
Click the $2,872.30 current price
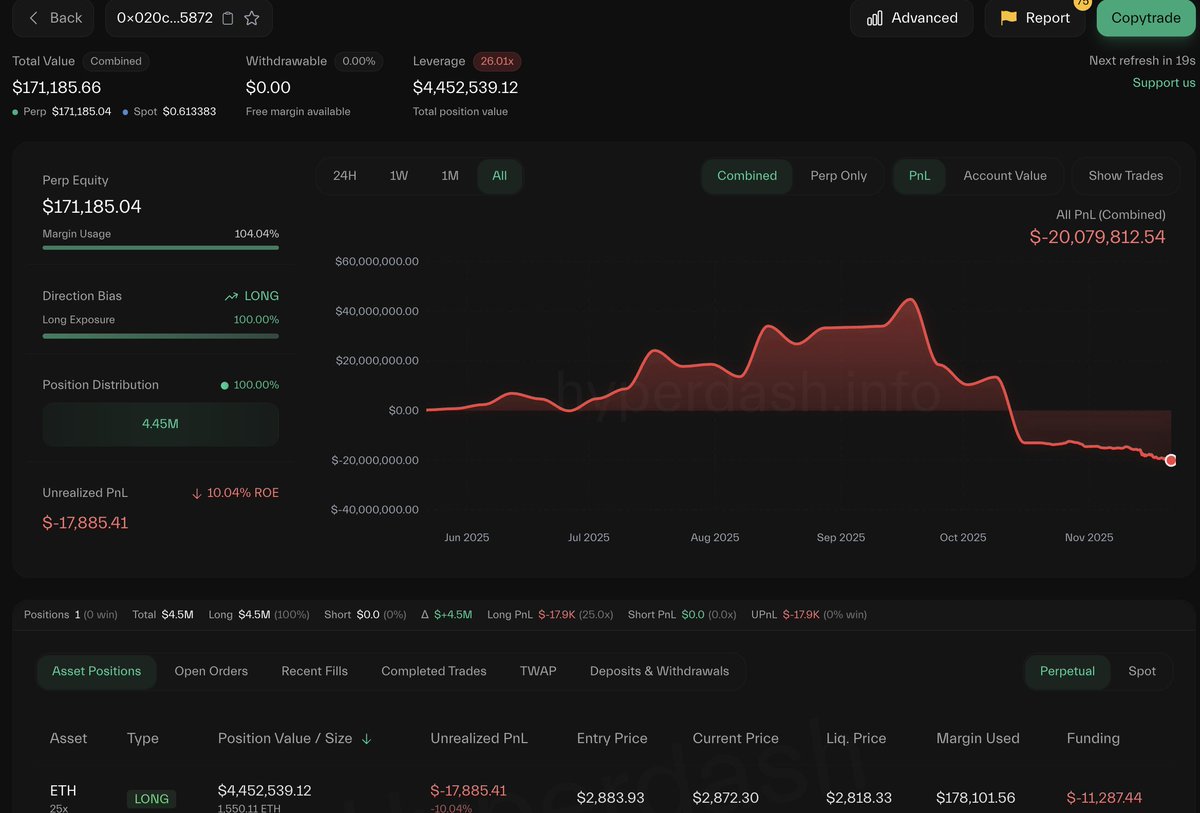(x=726, y=798)
